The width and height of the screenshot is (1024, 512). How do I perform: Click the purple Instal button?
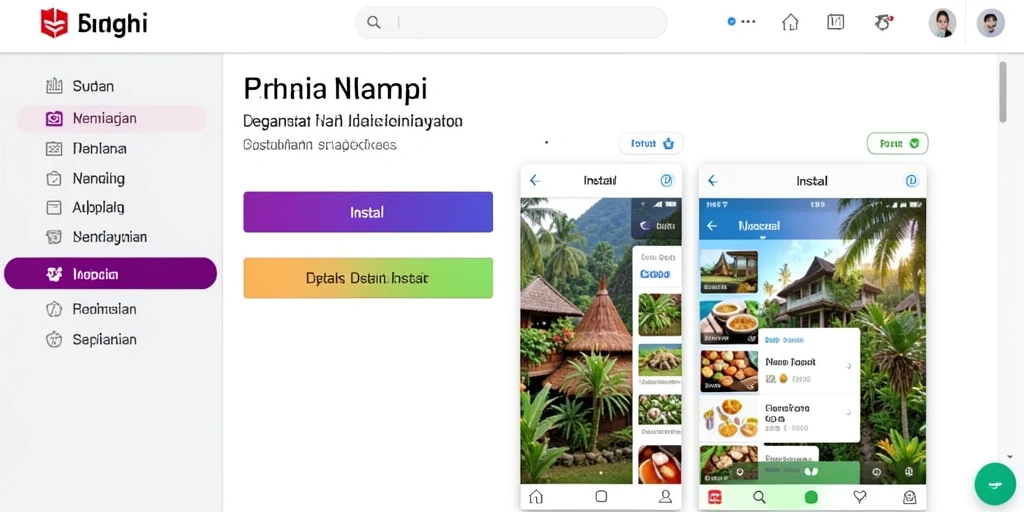(368, 212)
